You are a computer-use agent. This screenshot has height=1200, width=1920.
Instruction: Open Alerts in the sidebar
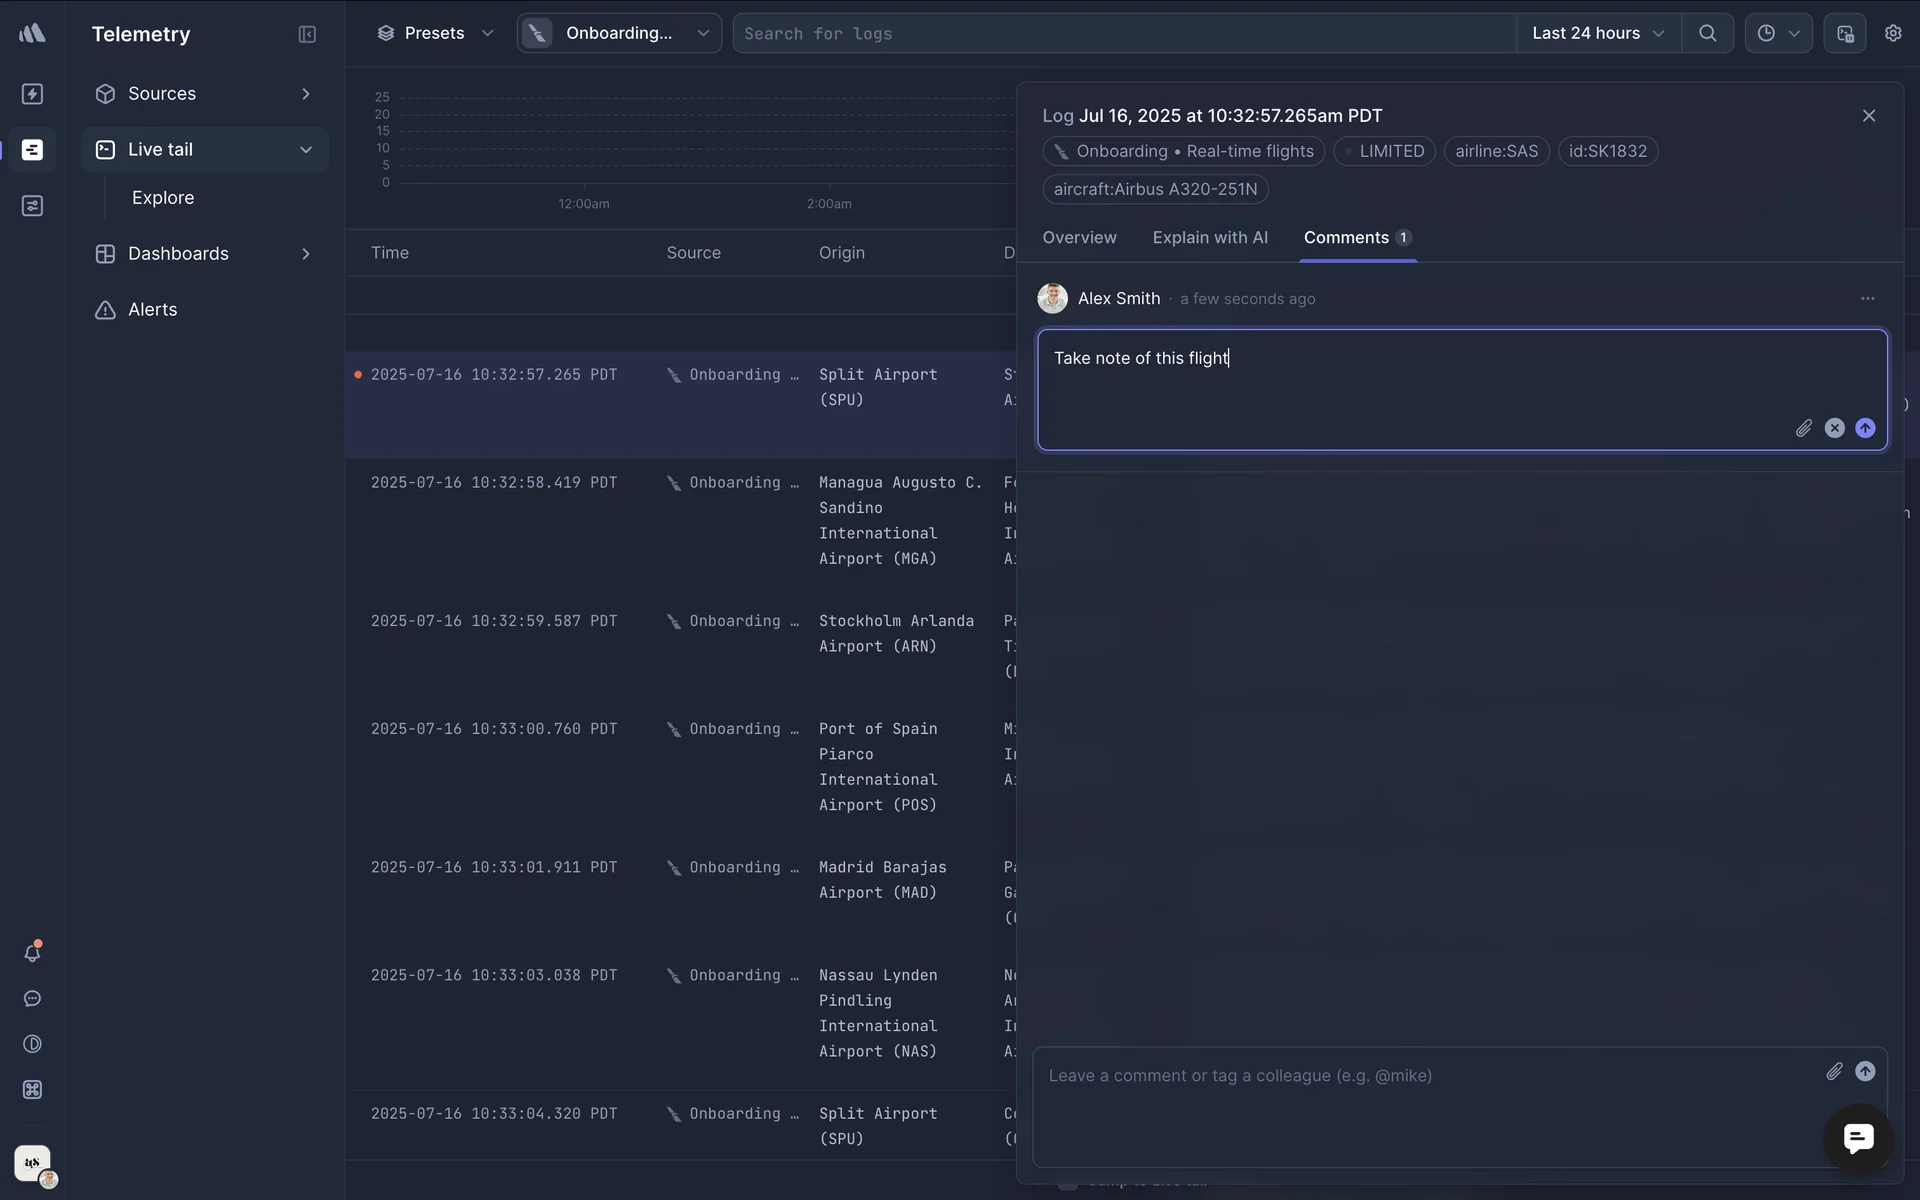[152, 309]
